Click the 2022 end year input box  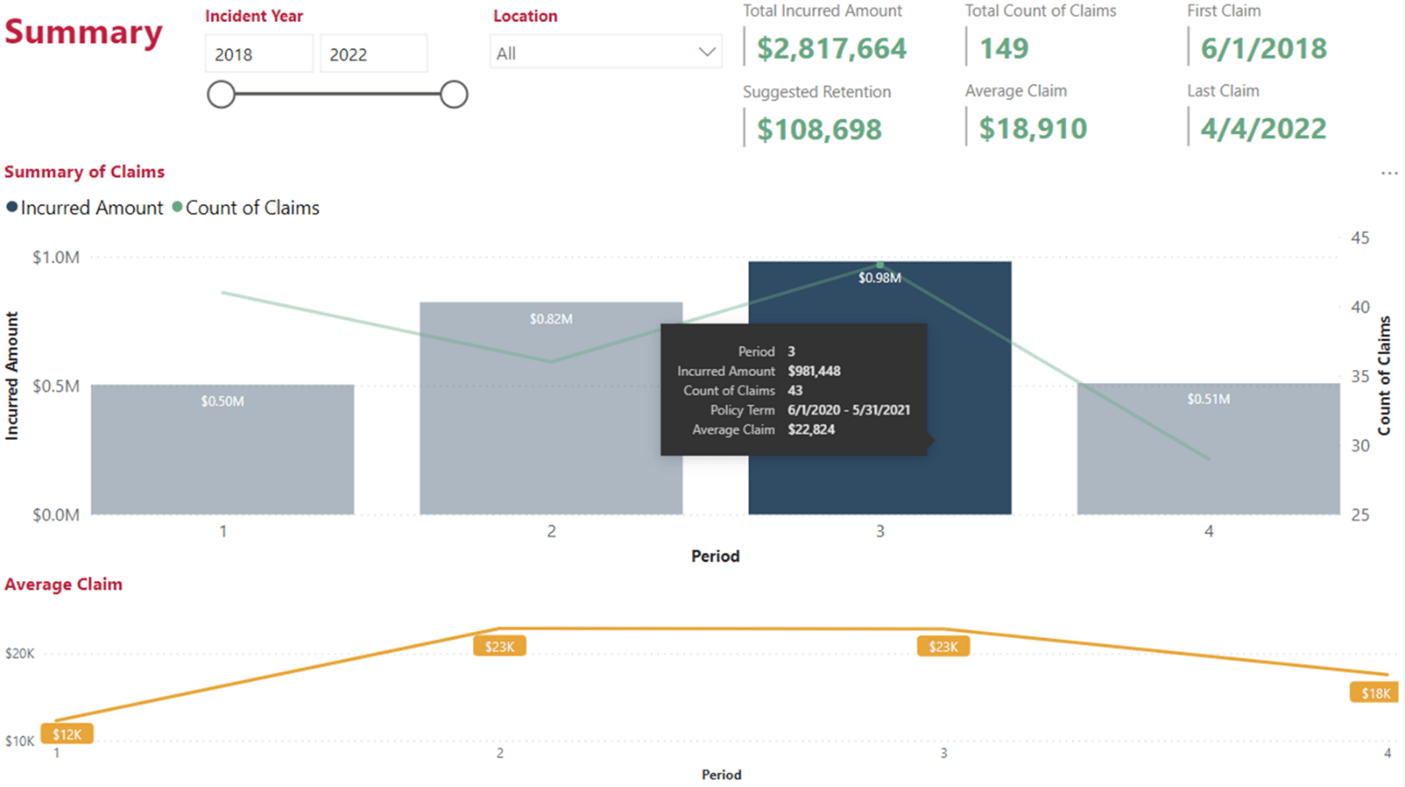pyautogui.click(x=373, y=54)
